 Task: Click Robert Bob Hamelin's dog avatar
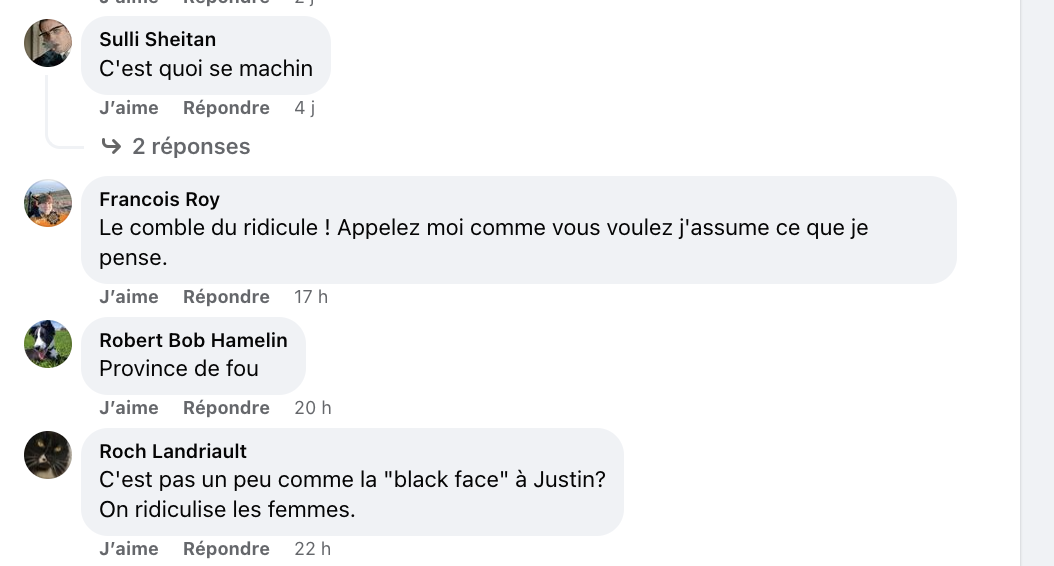coord(48,343)
